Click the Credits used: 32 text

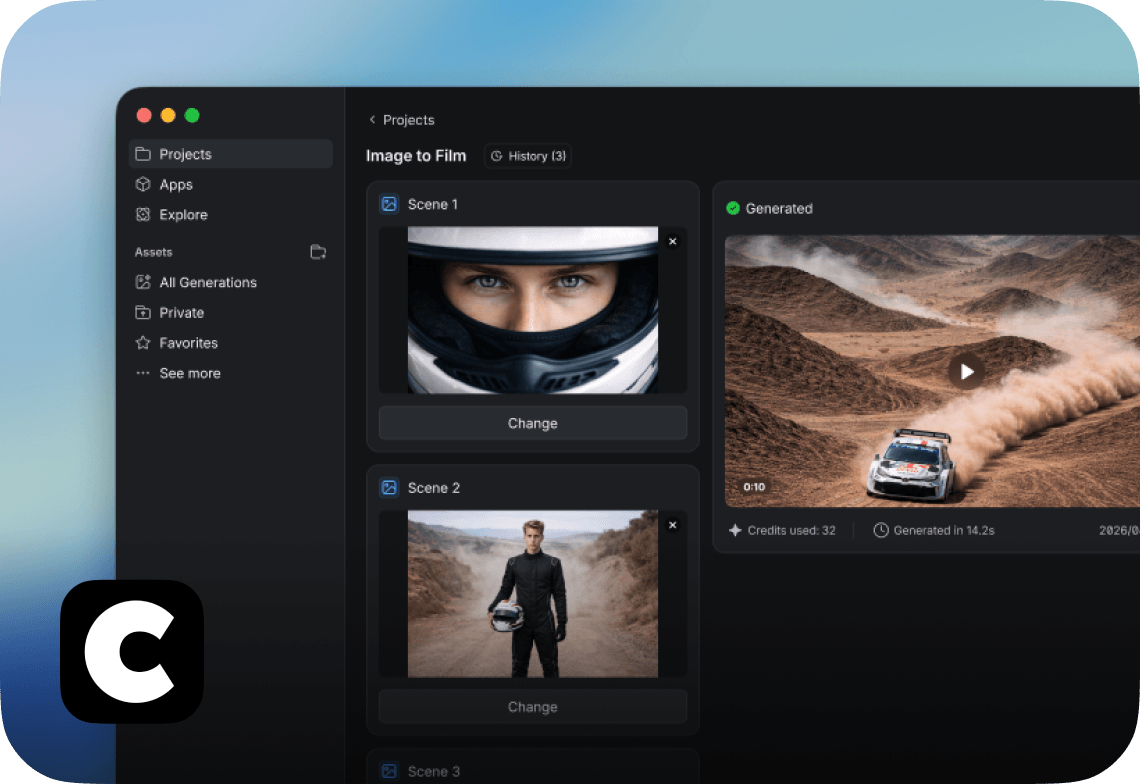tap(791, 530)
